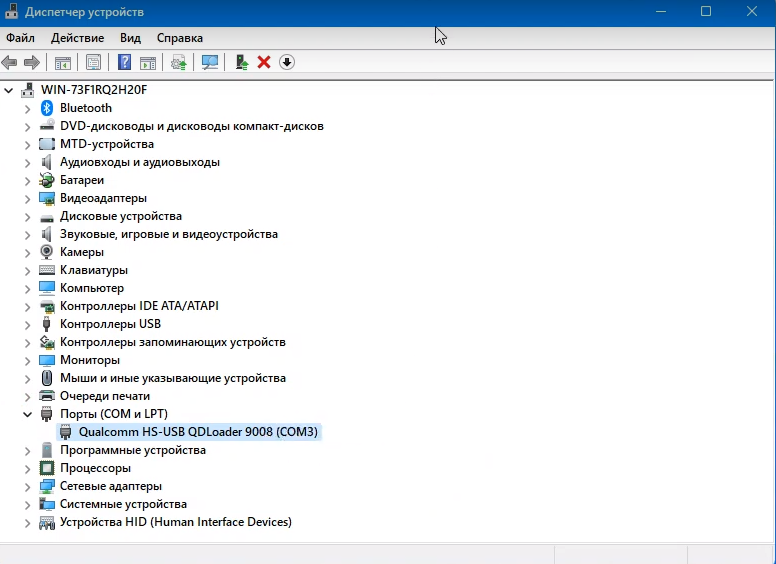Expand the Программные устройства category
Viewport: 776px width, 564px height.
[x=28, y=451]
